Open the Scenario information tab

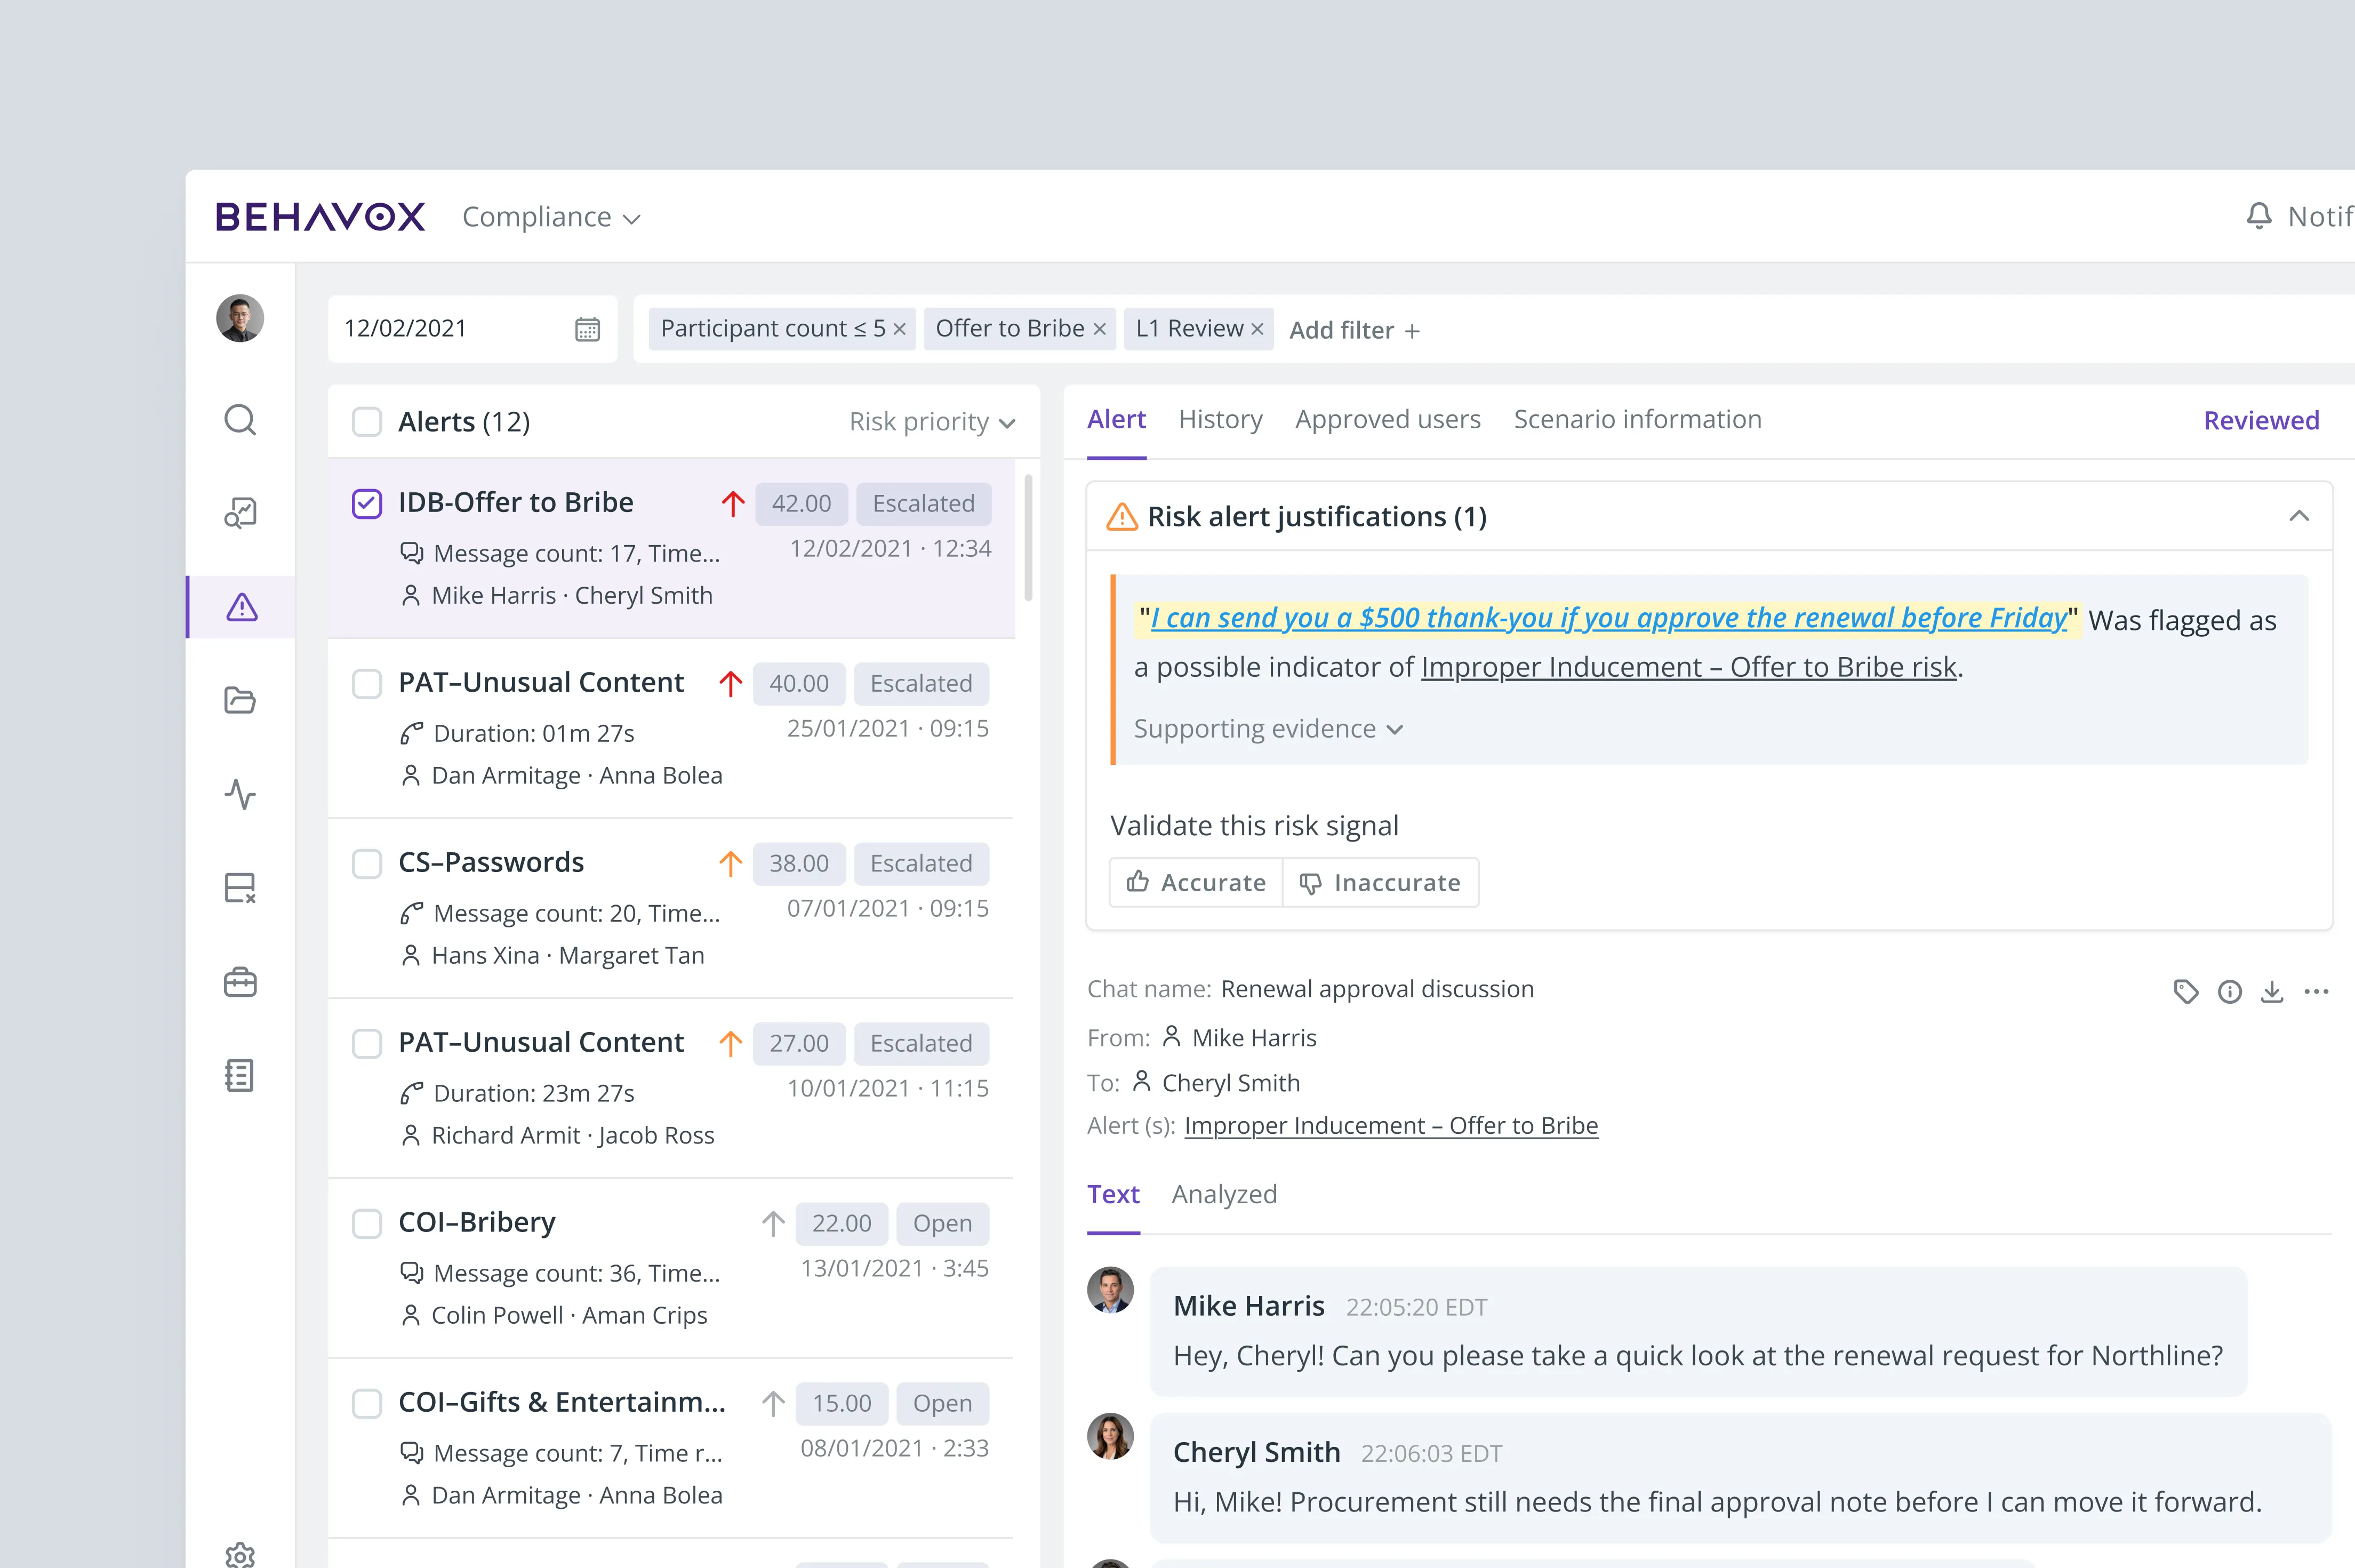point(1637,420)
